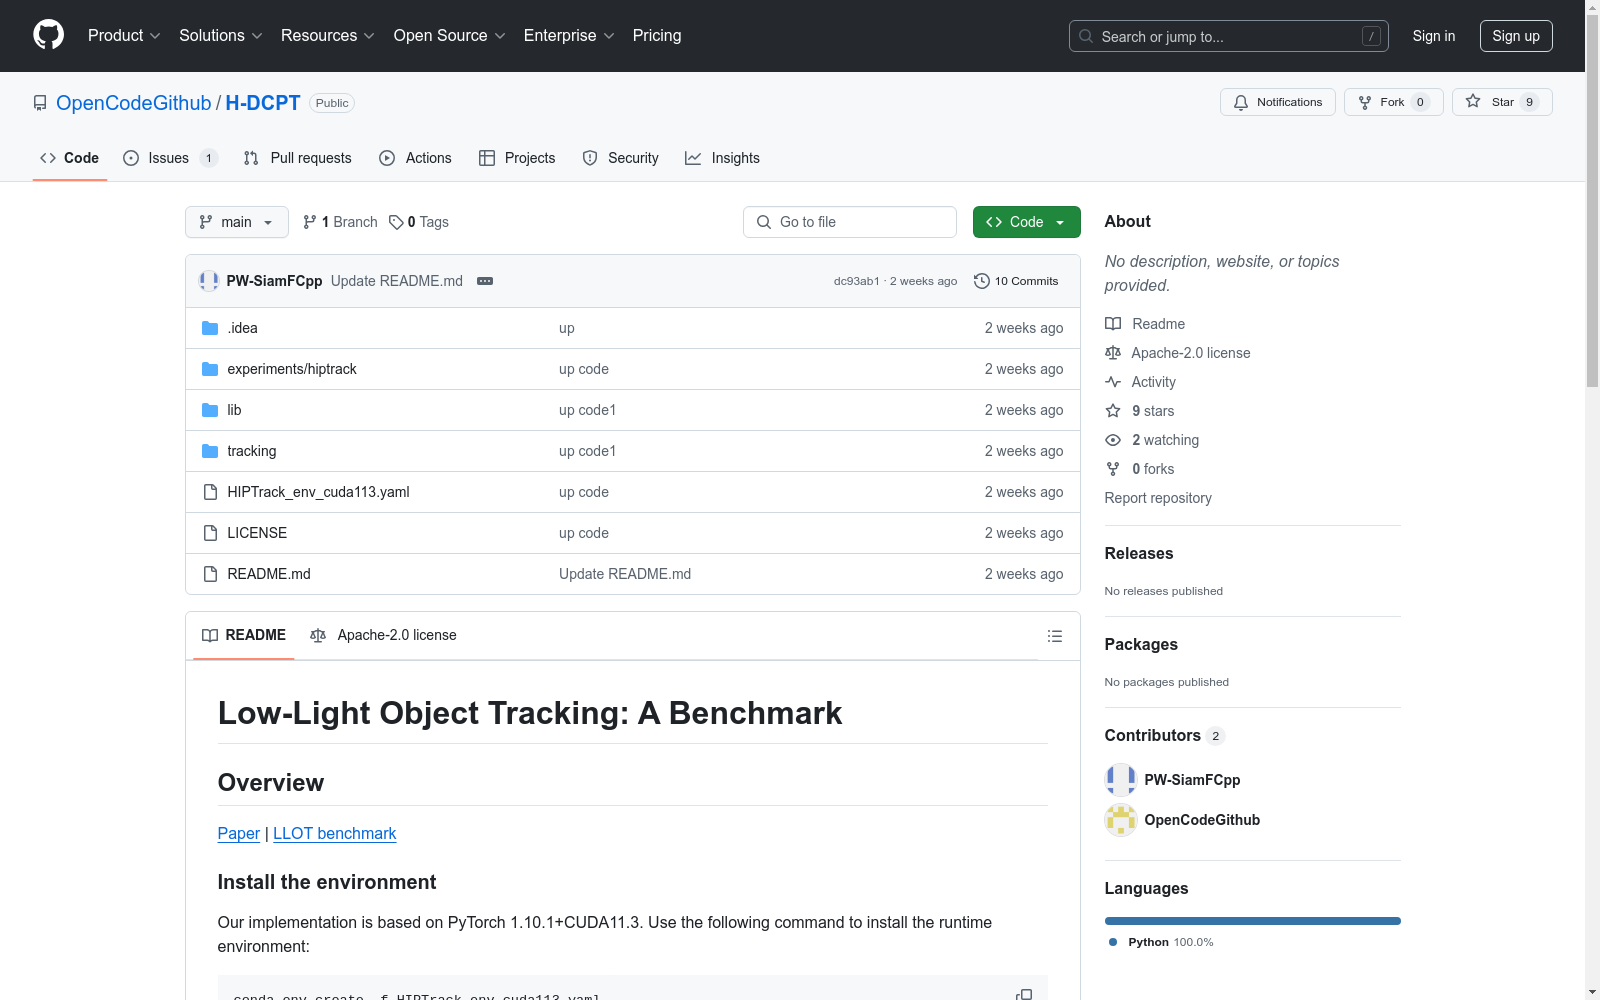This screenshot has height=1000, width=1600.
Task: Click the Python language bar
Action: 1253,921
